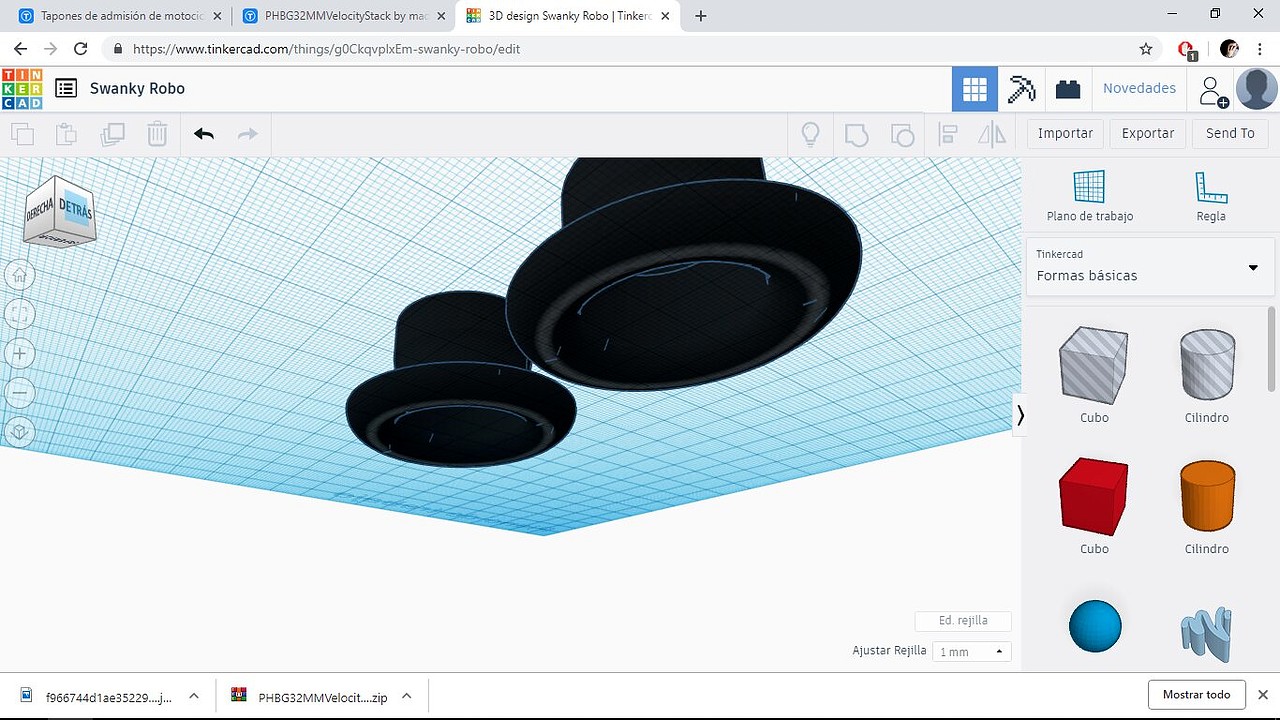
Task: Open the PHBG32MMVelocit zip download
Action: (310, 696)
